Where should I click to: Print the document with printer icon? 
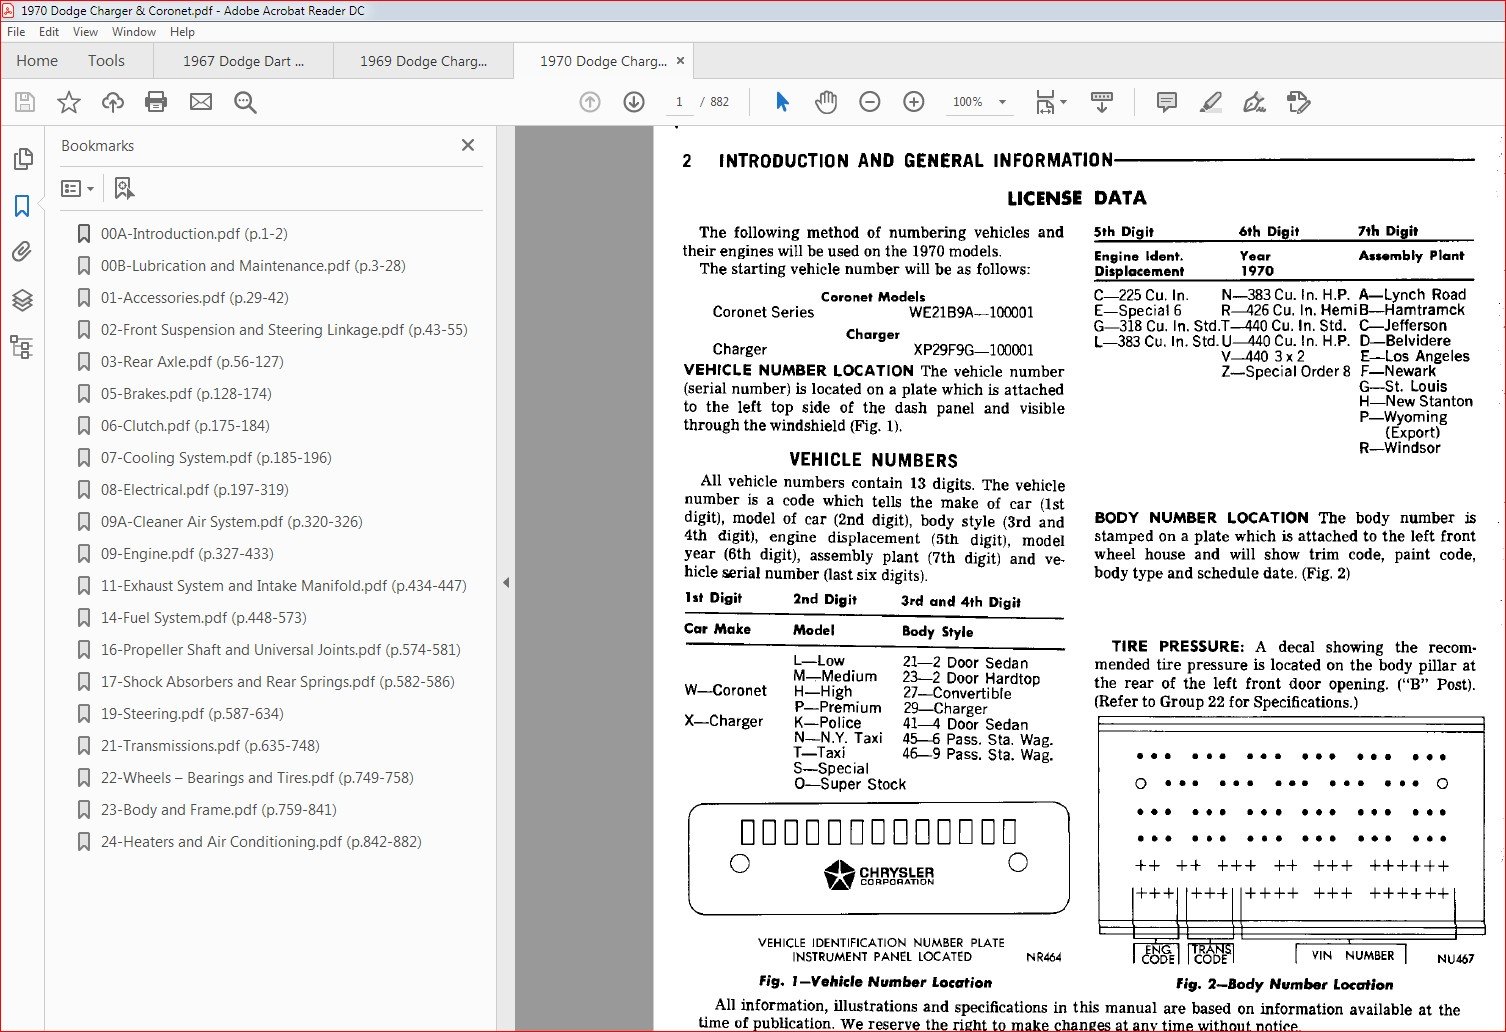pyautogui.click(x=156, y=102)
